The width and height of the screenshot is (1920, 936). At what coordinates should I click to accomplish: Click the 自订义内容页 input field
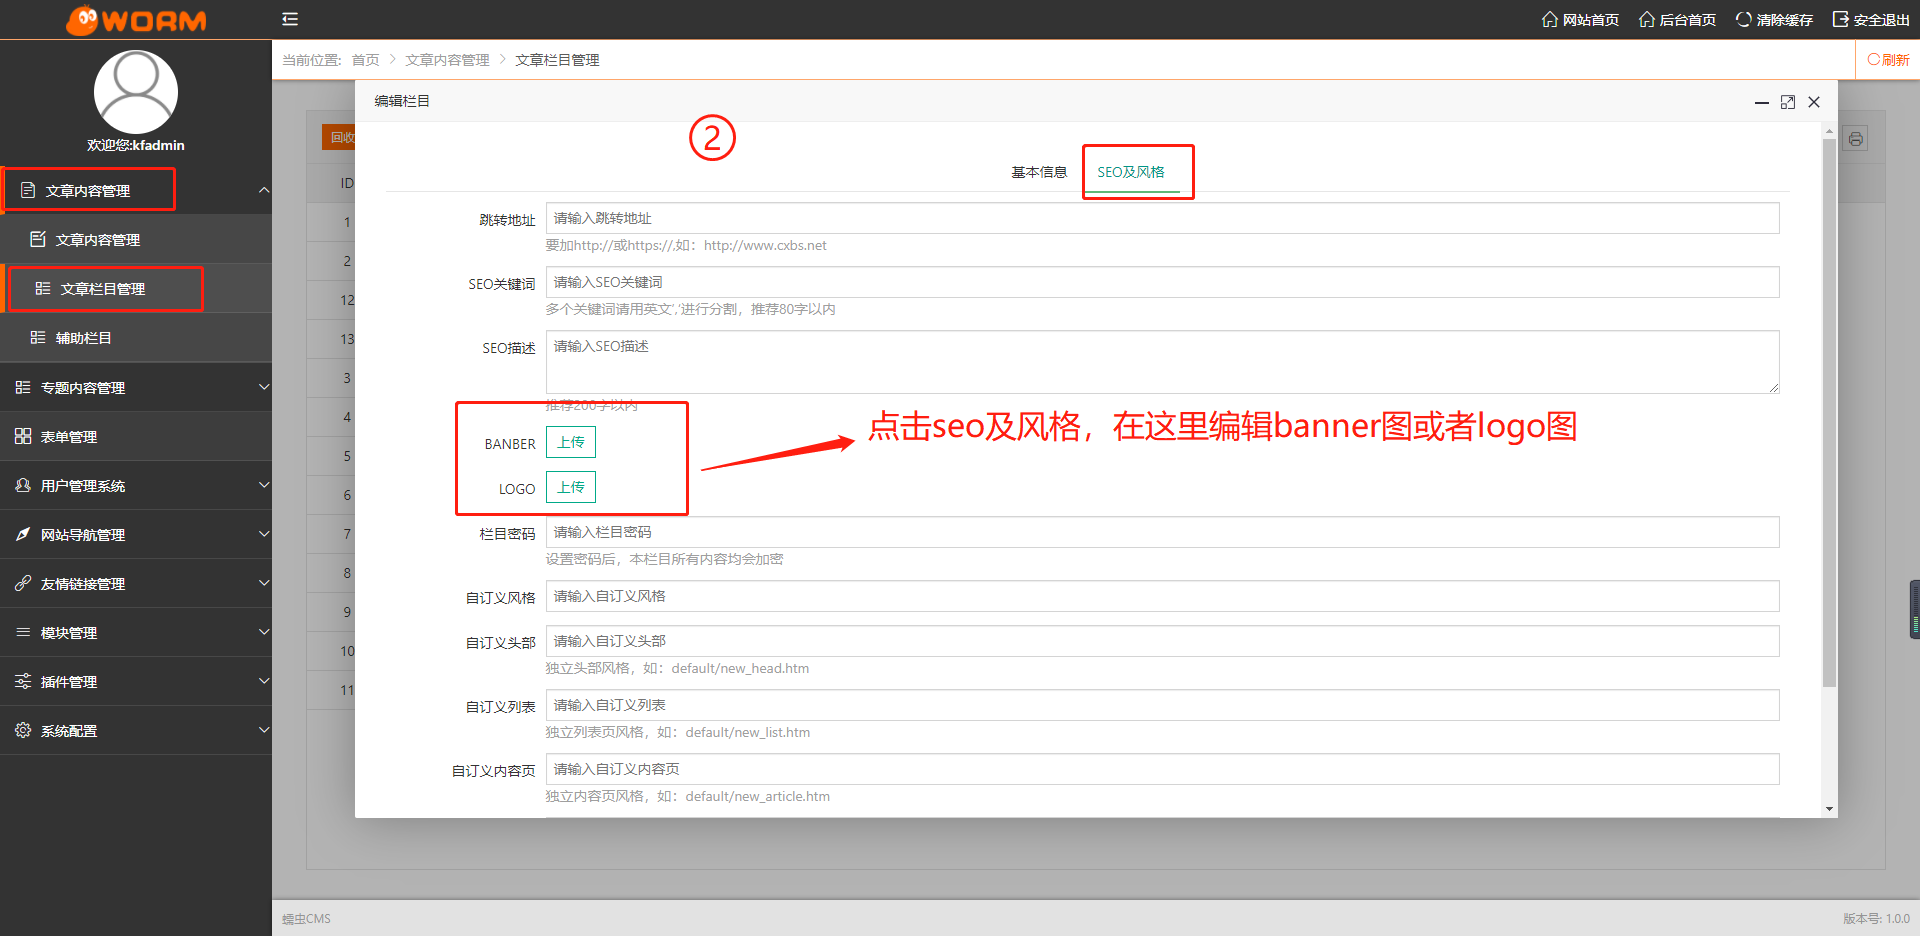point(1162,769)
